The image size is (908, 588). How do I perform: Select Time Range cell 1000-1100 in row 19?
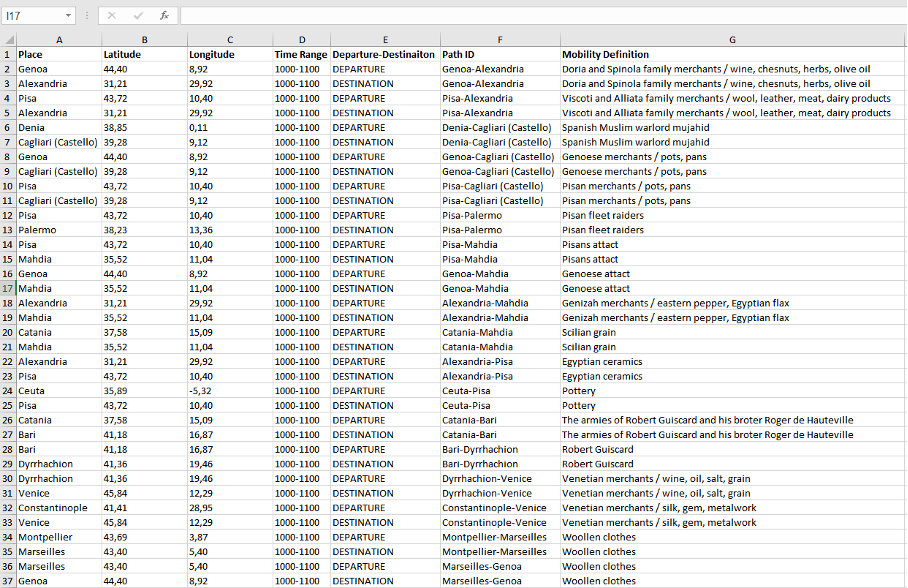tap(302, 318)
